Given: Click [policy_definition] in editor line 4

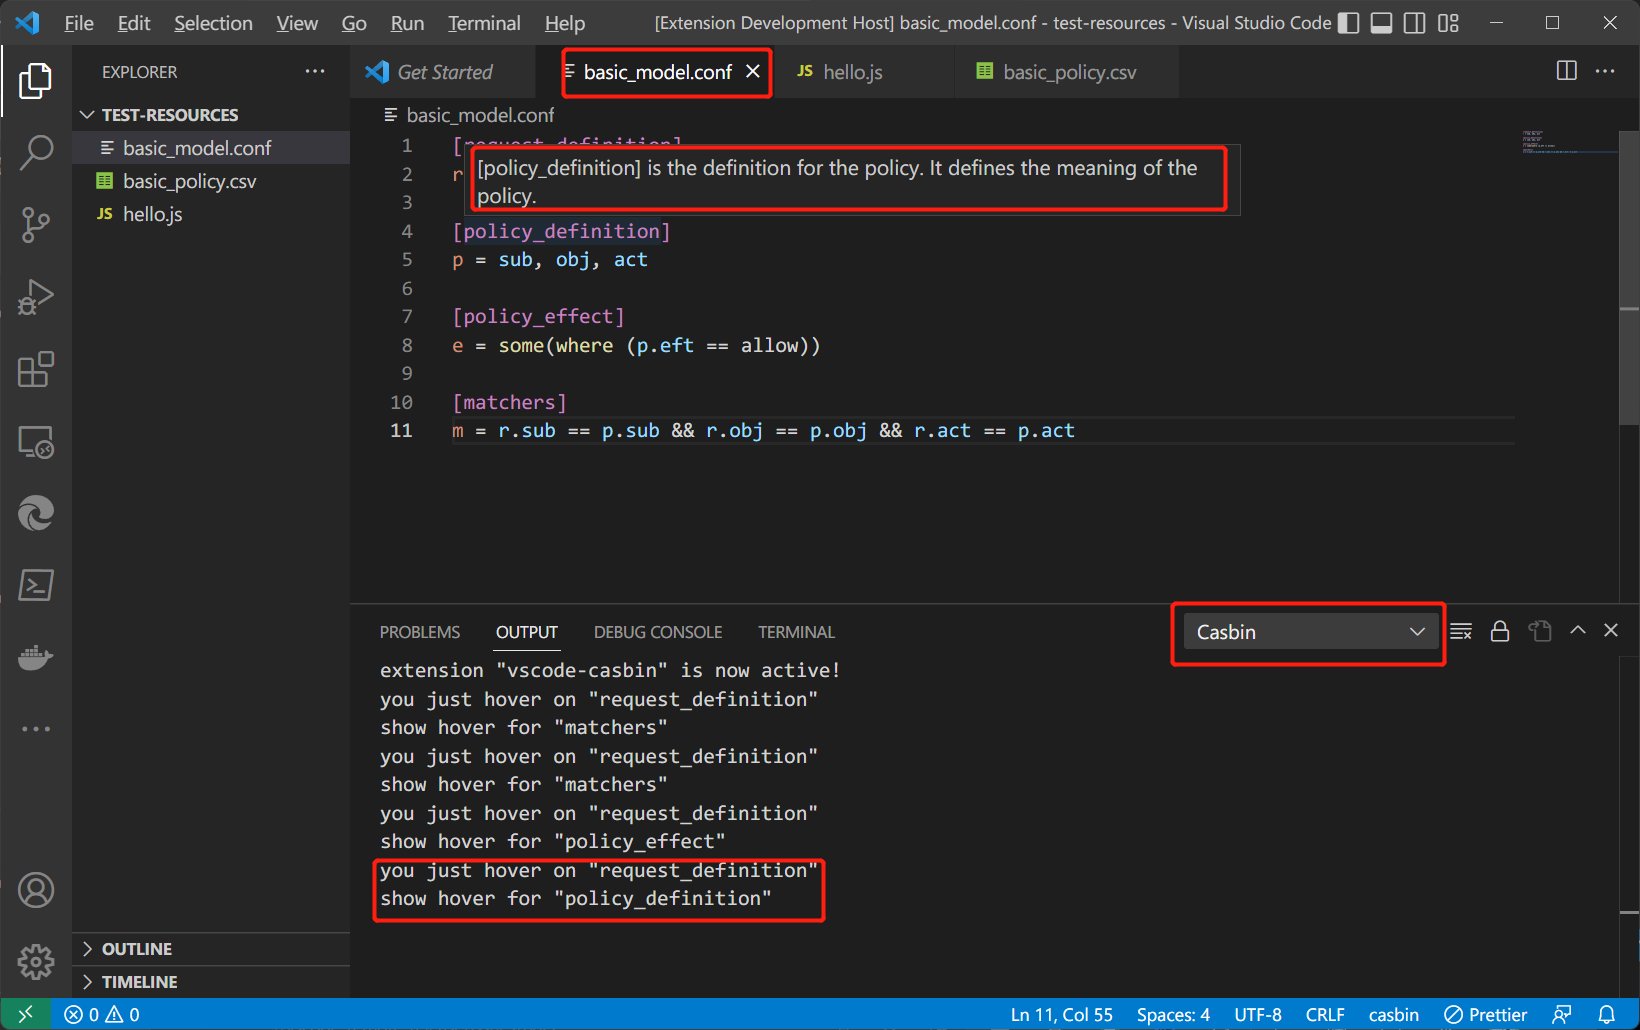Looking at the screenshot, I should [x=561, y=231].
